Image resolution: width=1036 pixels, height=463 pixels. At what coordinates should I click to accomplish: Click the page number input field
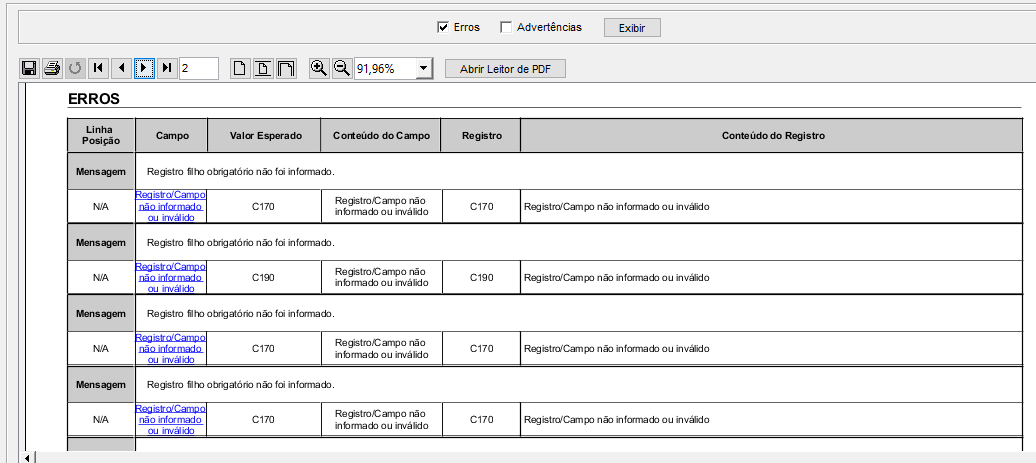click(x=198, y=68)
